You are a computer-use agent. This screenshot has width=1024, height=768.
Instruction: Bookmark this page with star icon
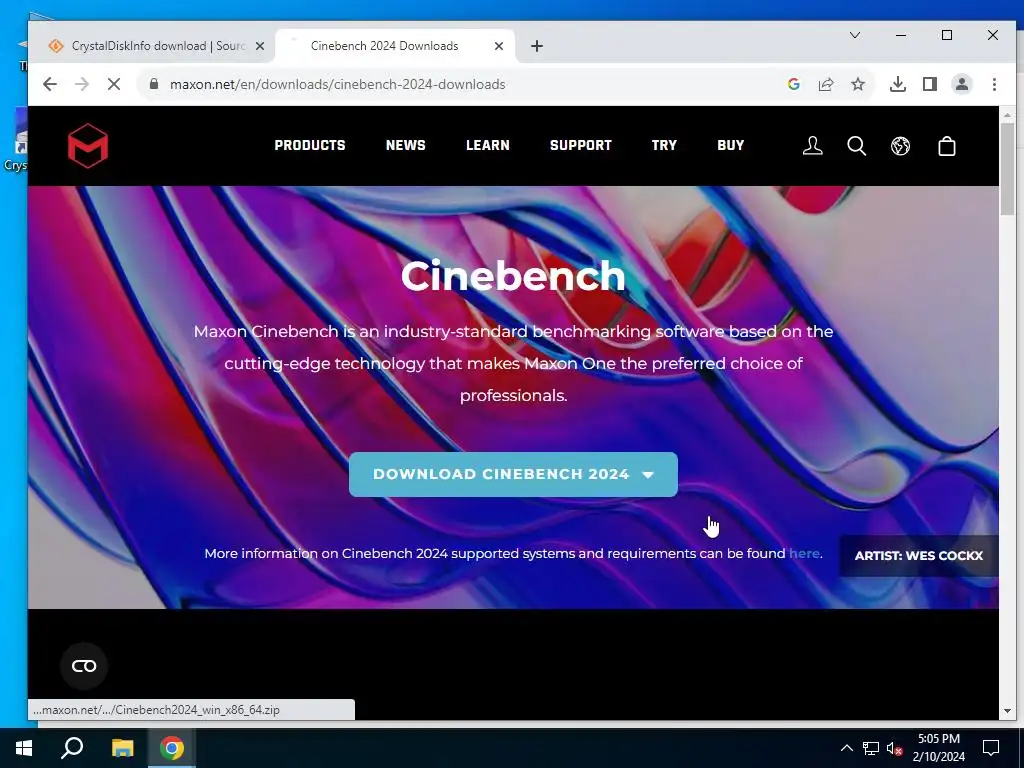pos(858,84)
